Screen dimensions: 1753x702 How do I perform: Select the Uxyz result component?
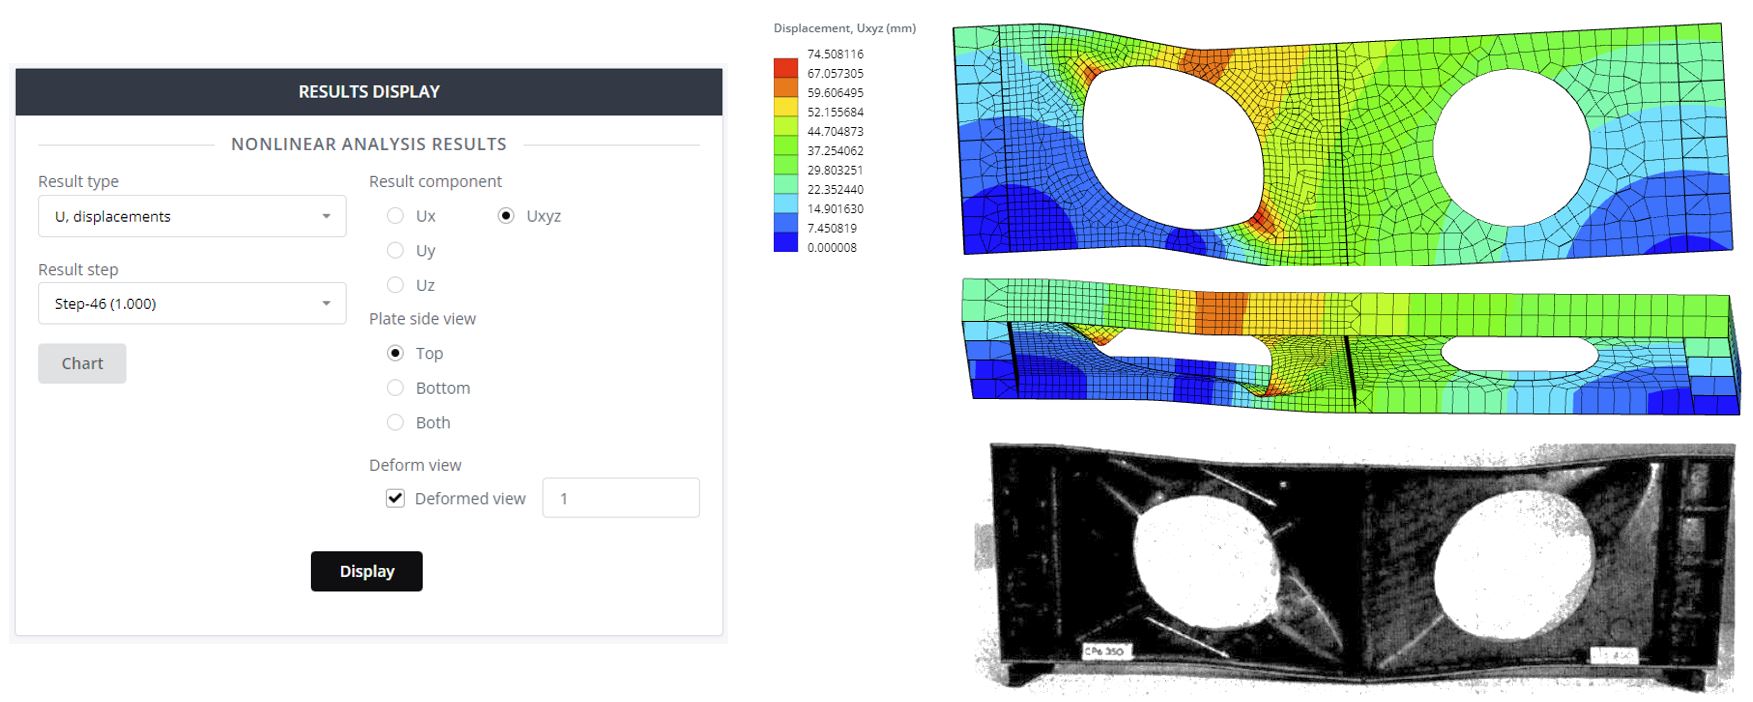click(x=506, y=216)
